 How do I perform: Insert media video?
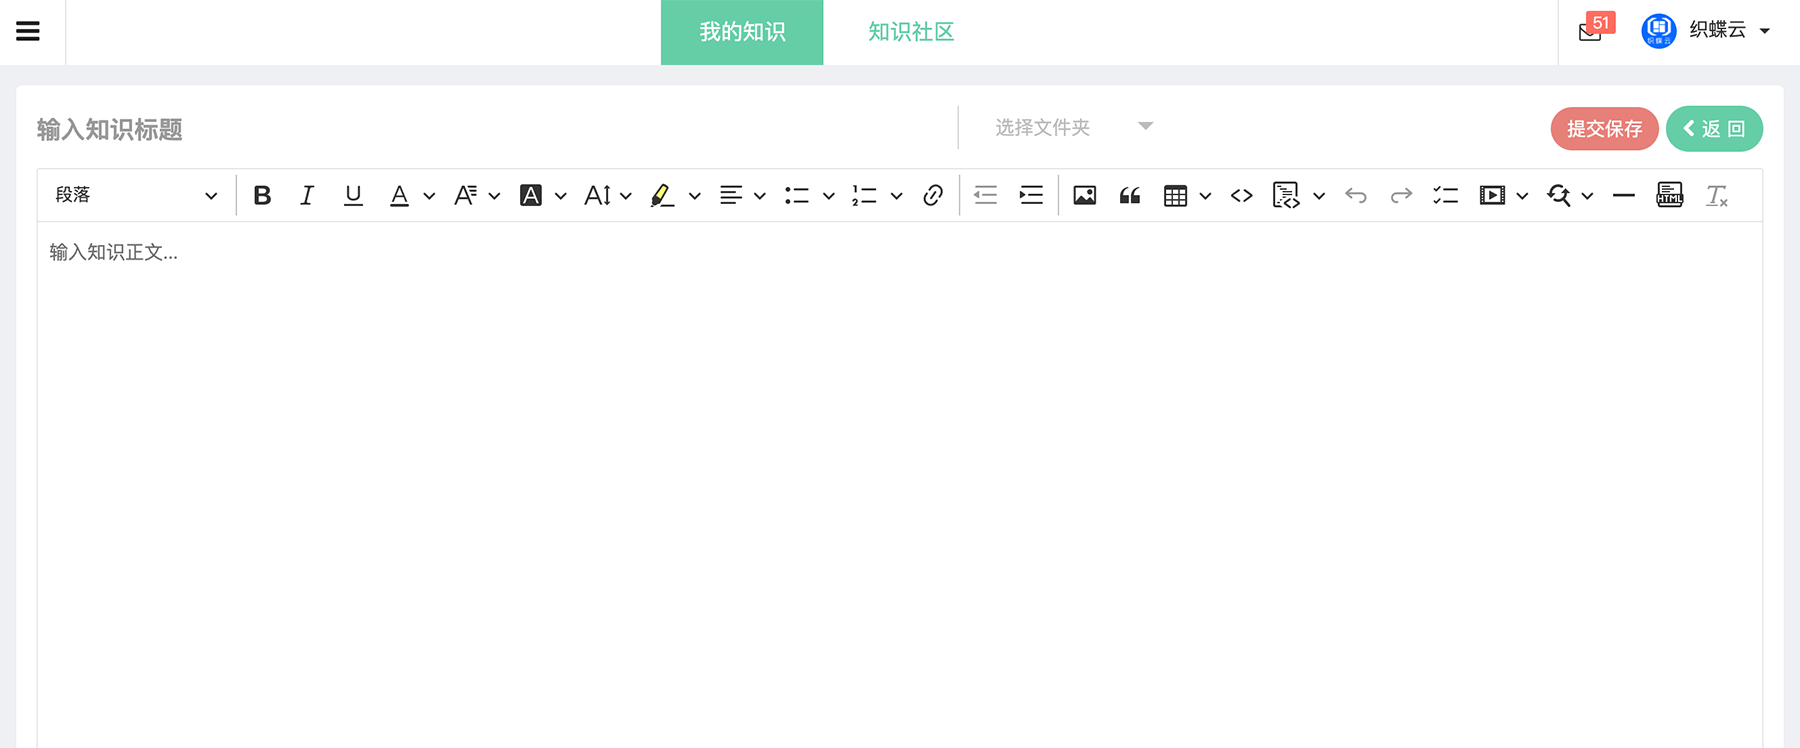click(x=1492, y=195)
